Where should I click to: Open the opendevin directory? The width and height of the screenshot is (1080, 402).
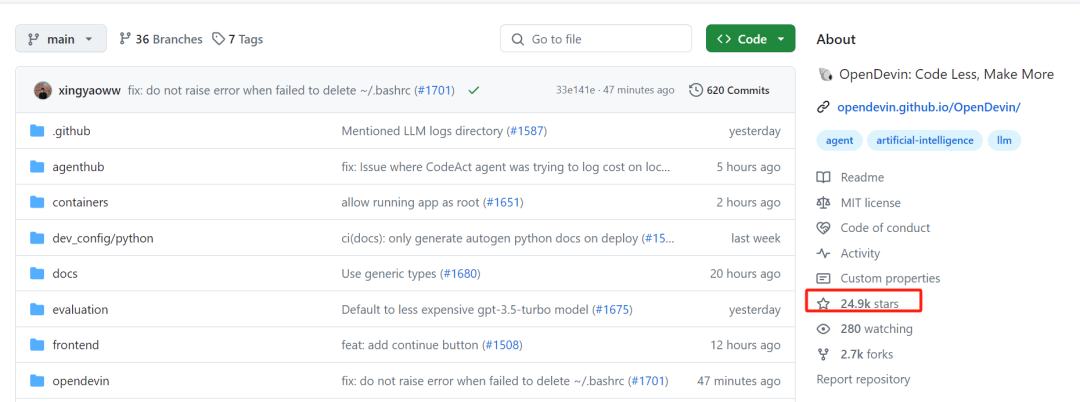(81, 381)
